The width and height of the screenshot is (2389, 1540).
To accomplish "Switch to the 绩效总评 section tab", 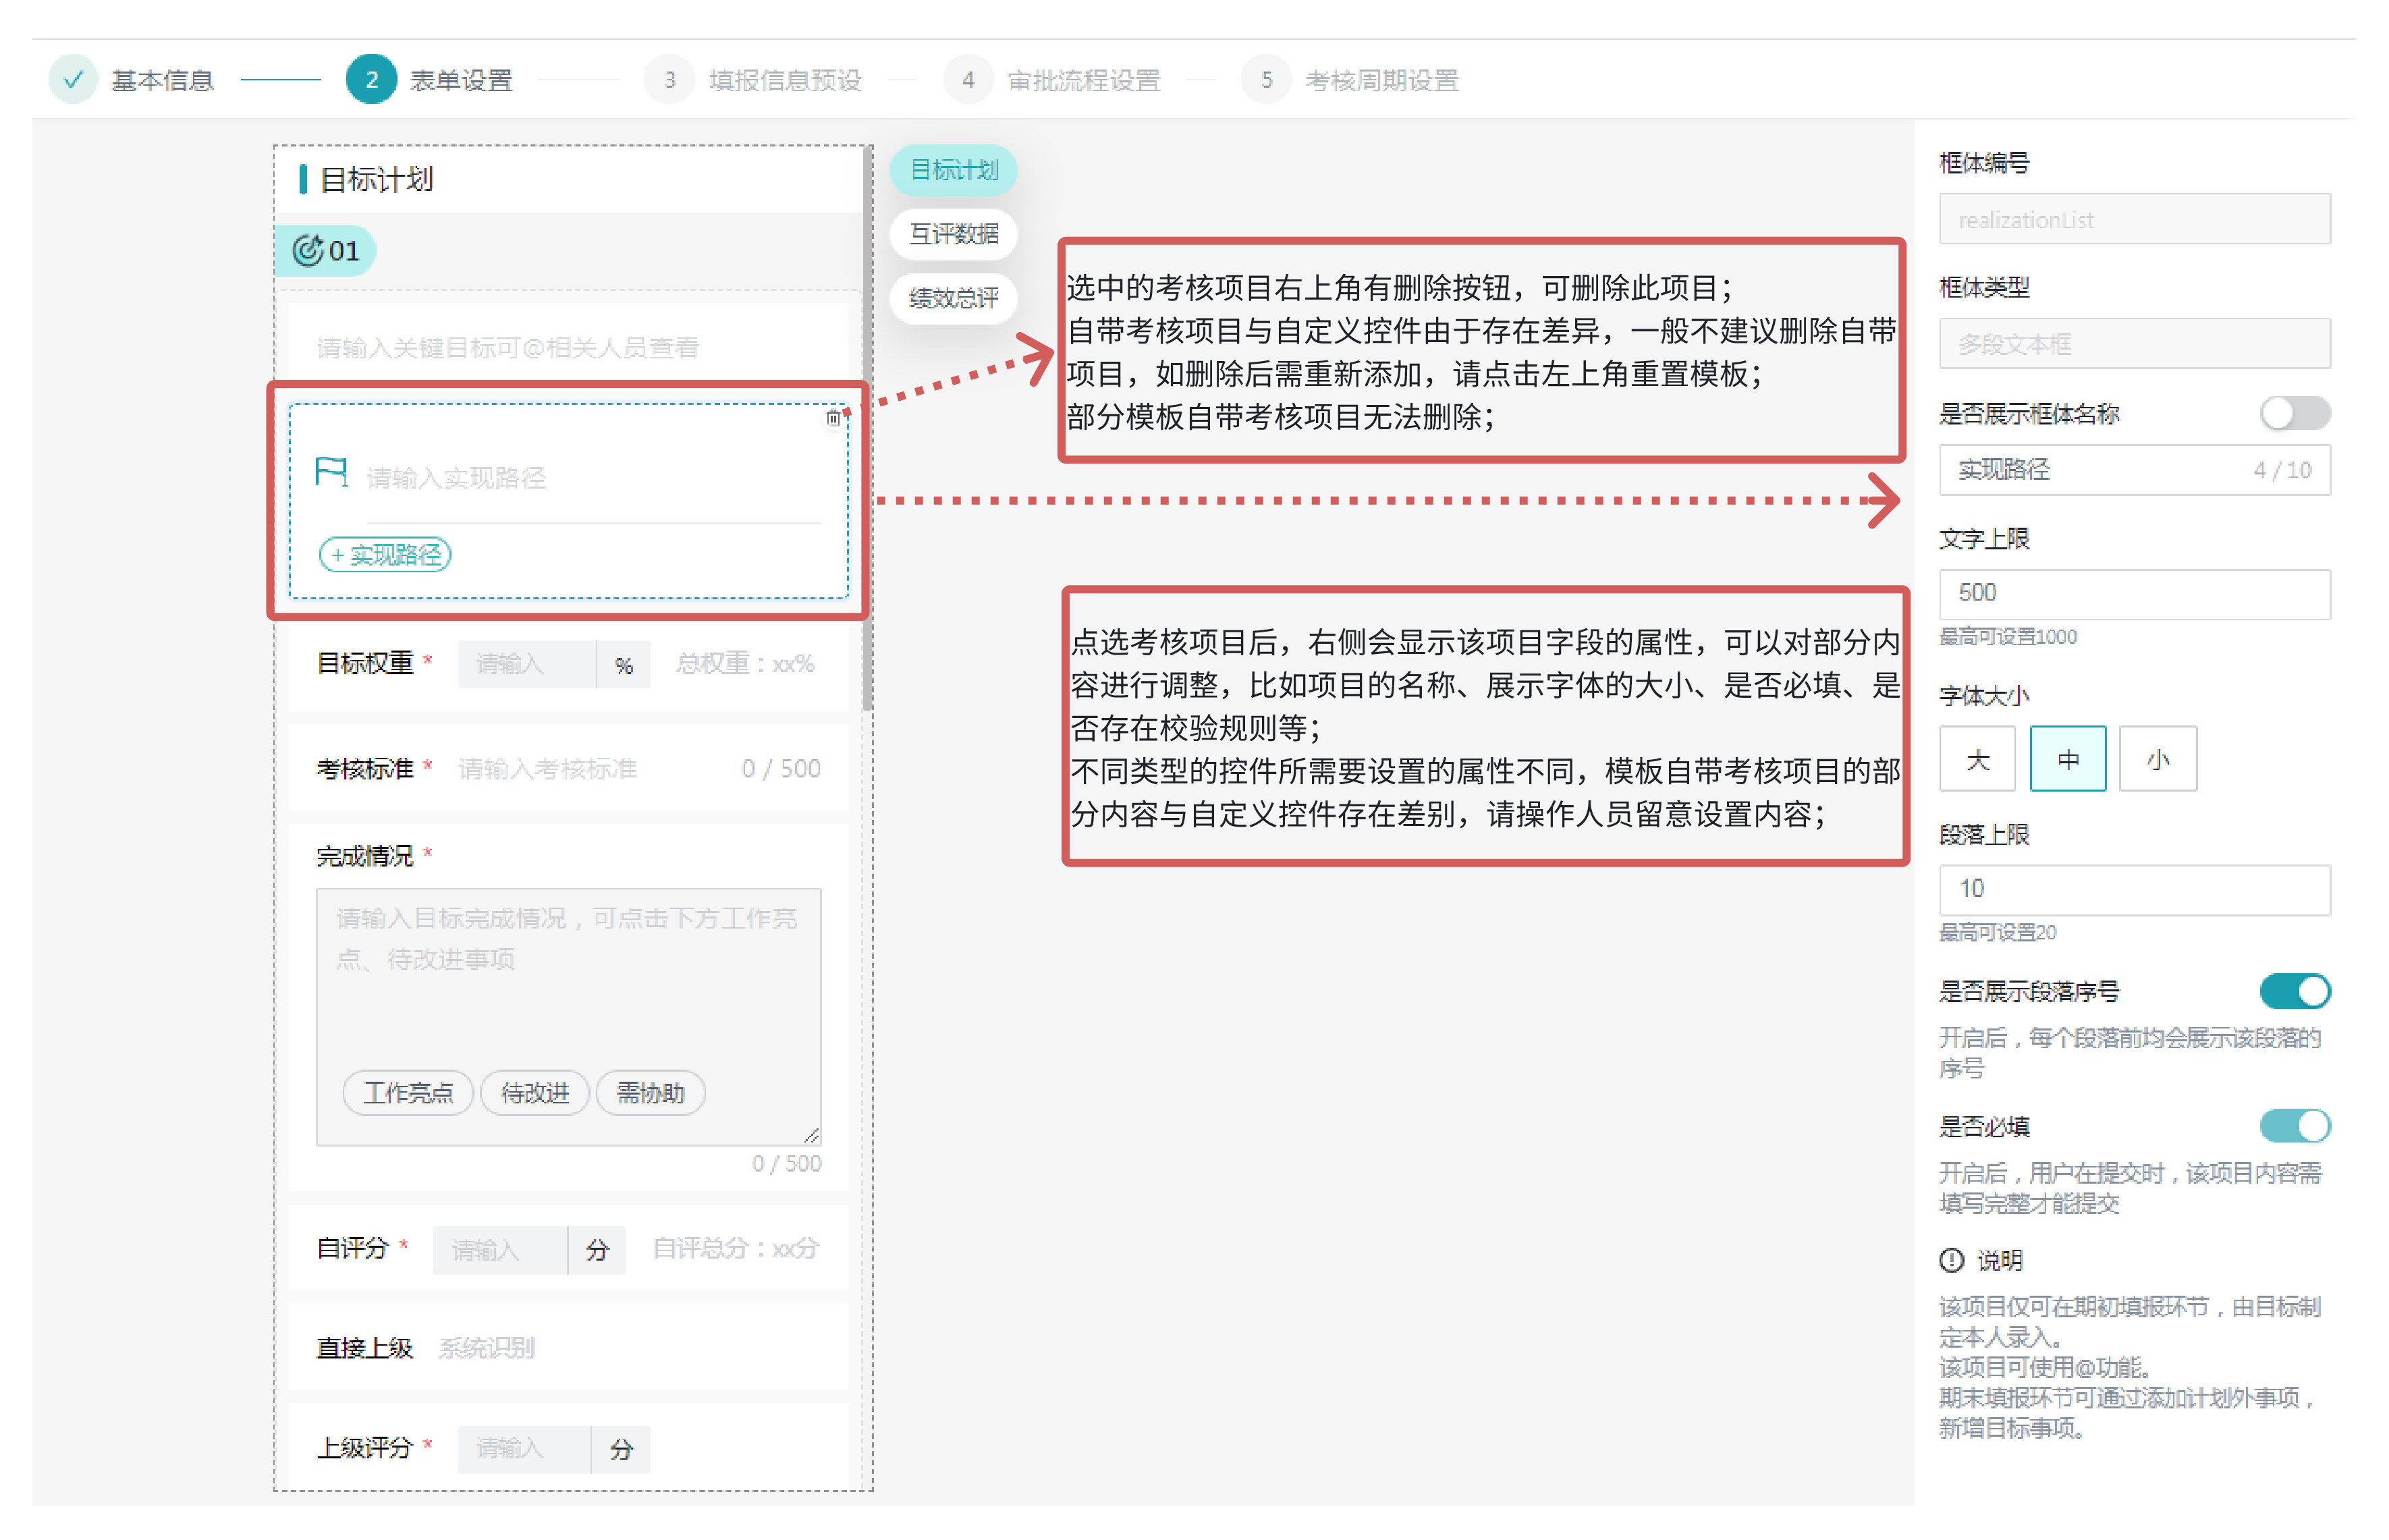I will pyautogui.click(x=953, y=298).
